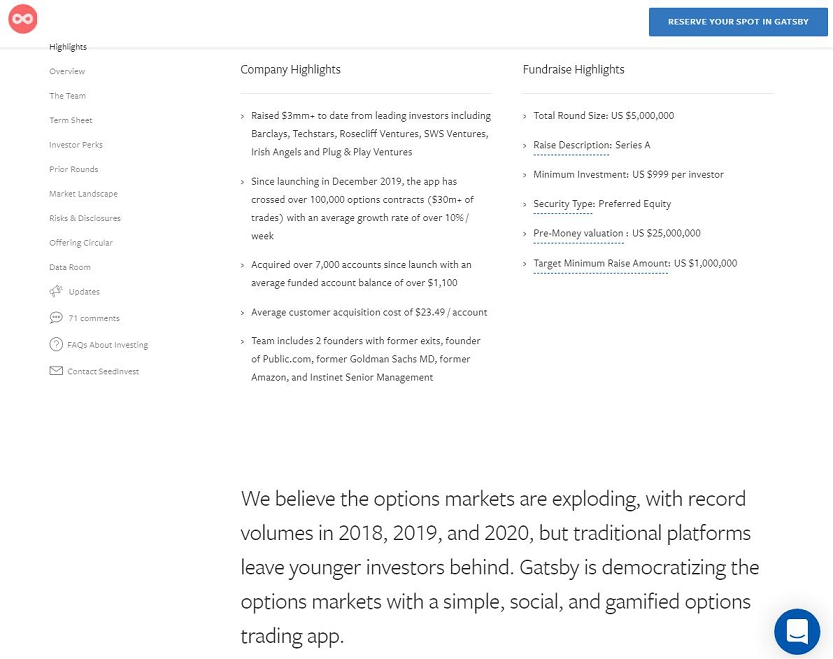This screenshot has height=659, width=833.
Task: Click the comments speech bubble icon
Action: (56, 318)
